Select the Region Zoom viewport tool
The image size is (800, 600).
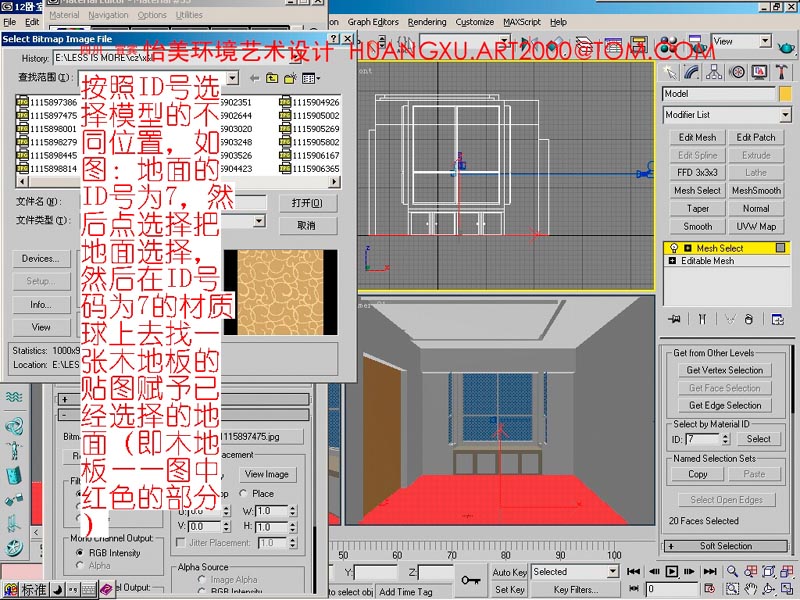[x=732, y=589]
